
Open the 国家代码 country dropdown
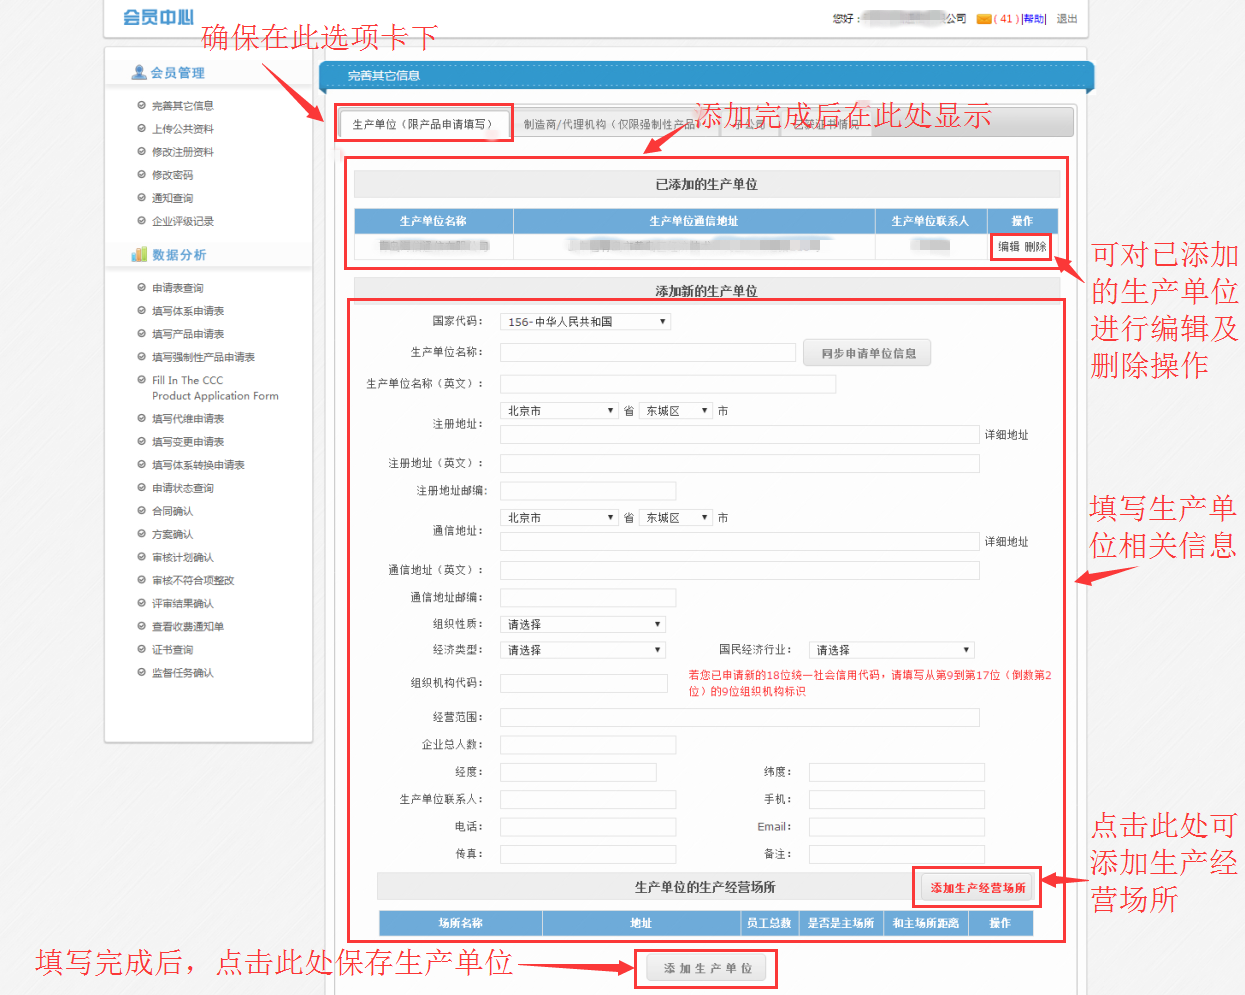coord(585,322)
